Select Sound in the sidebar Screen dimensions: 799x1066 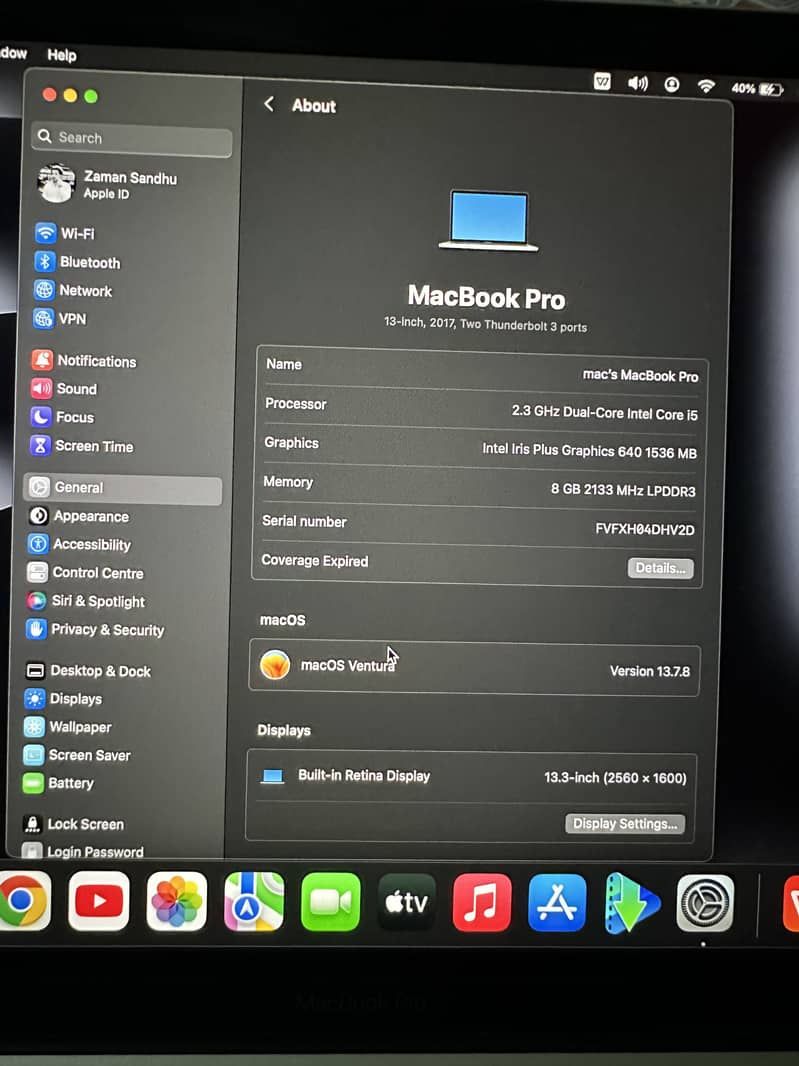(64, 389)
